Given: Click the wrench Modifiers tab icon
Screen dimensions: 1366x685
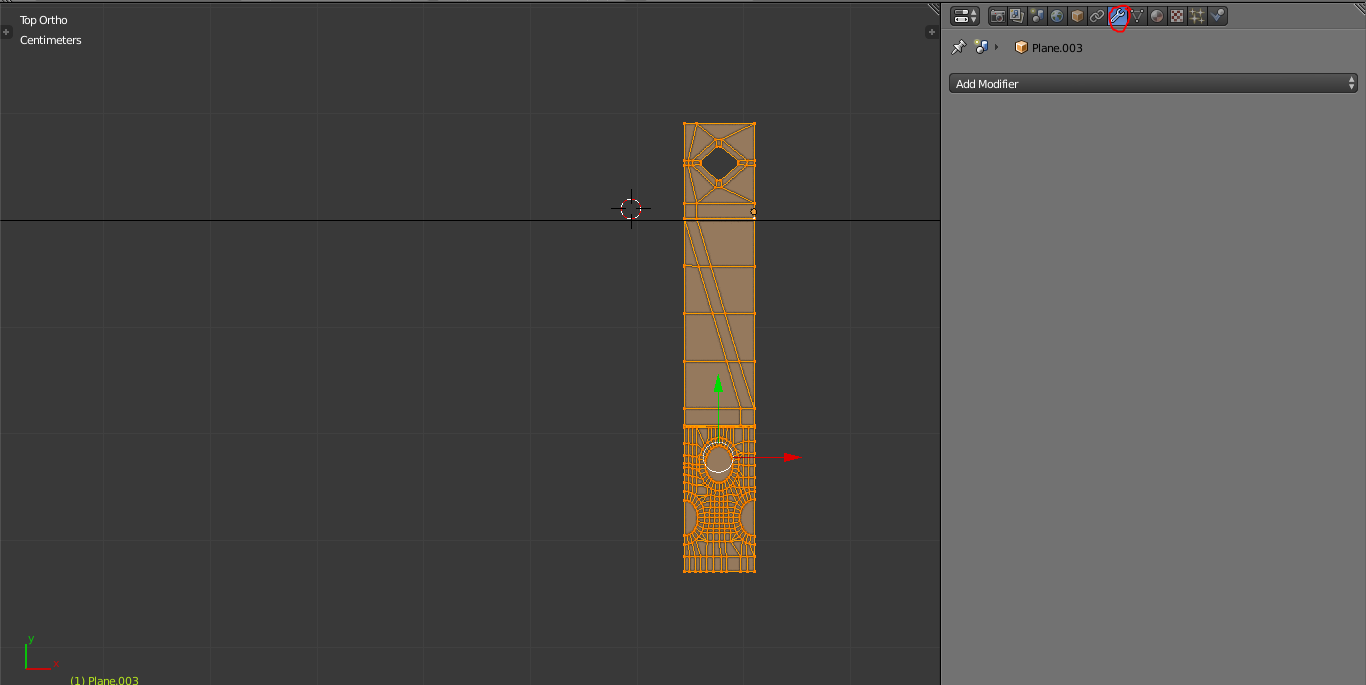Looking at the screenshot, I should pos(1117,15).
